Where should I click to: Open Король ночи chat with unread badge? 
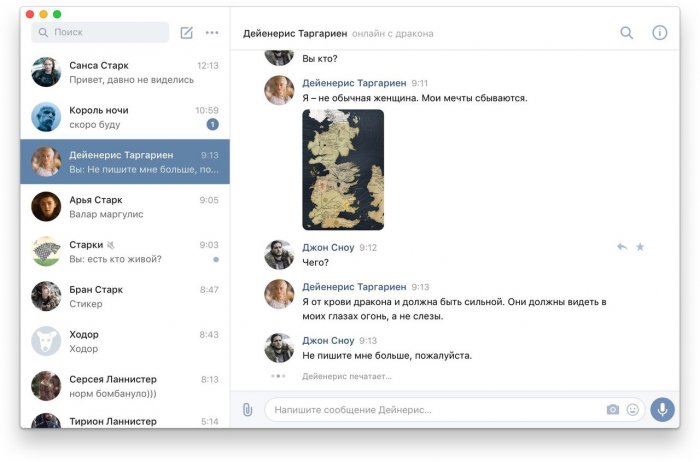tap(125, 117)
